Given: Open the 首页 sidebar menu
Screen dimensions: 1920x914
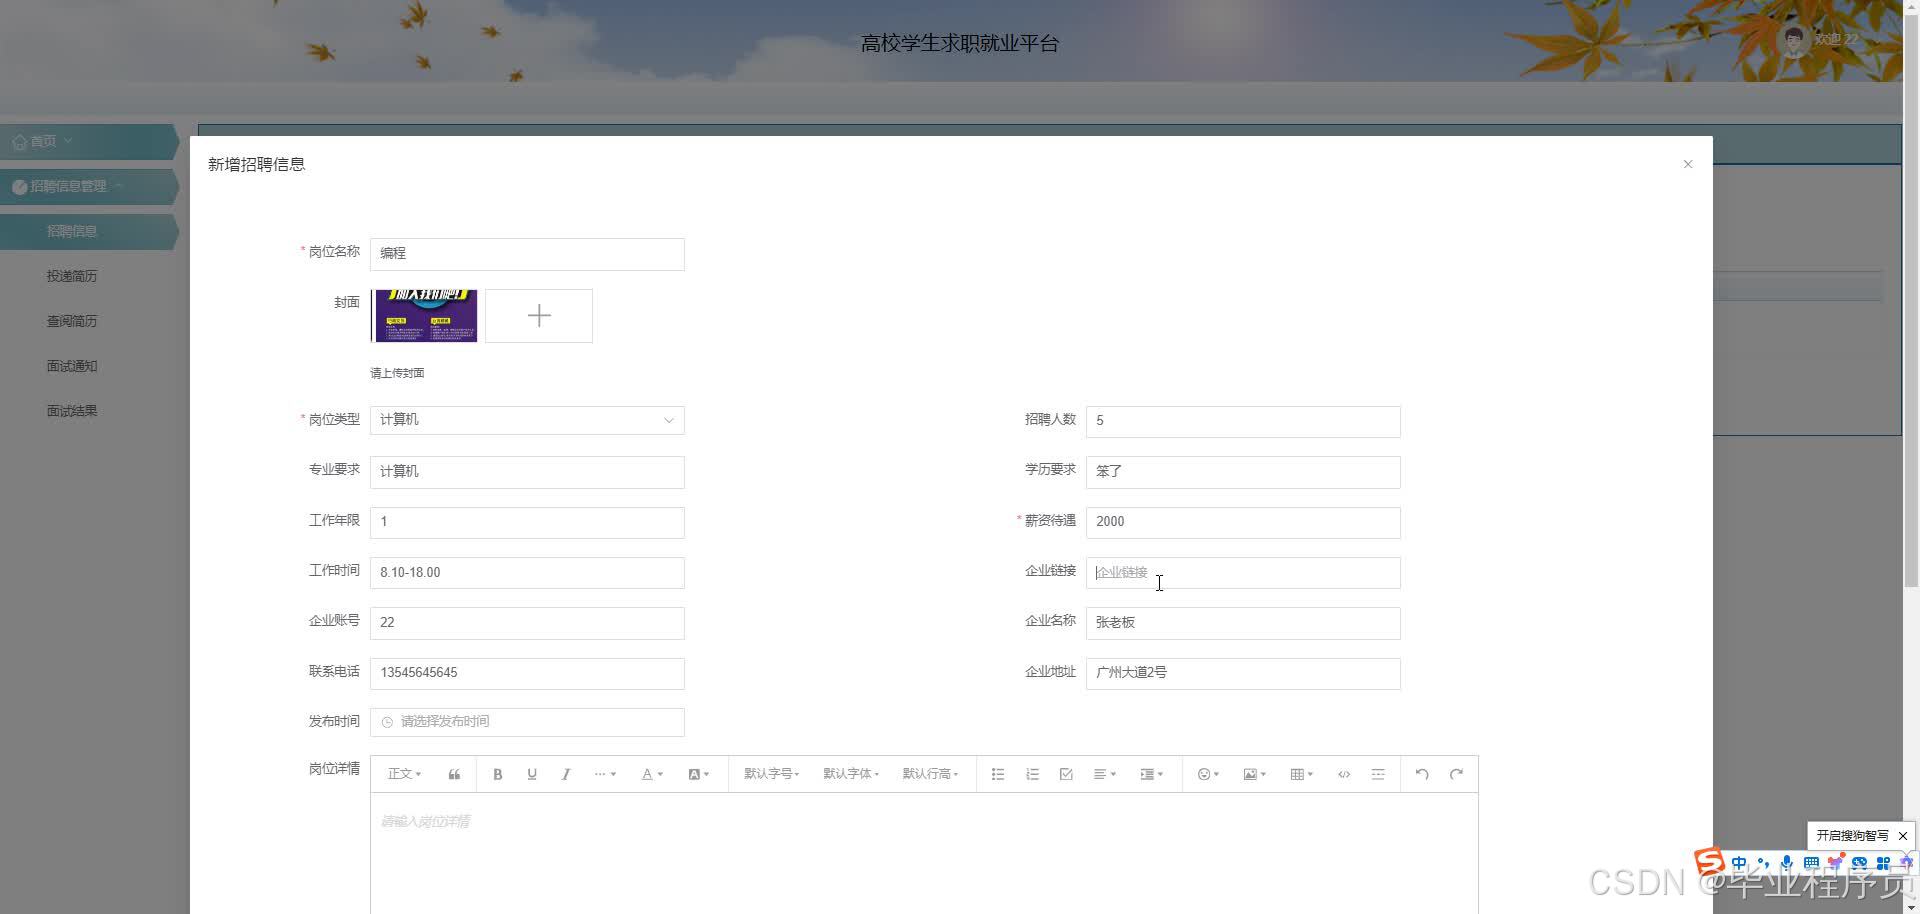Looking at the screenshot, I should (x=88, y=142).
